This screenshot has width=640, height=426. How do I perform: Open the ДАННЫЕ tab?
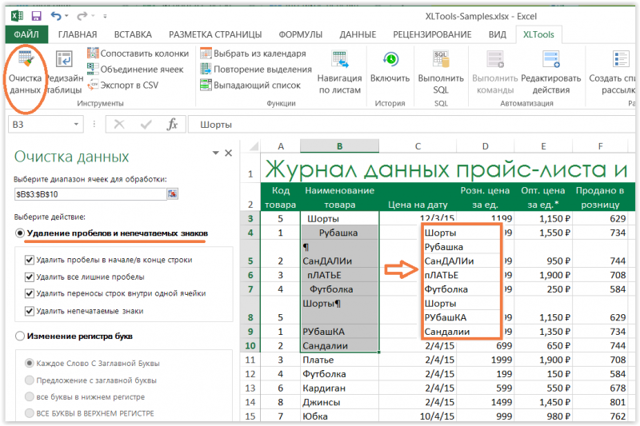point(358,35)
